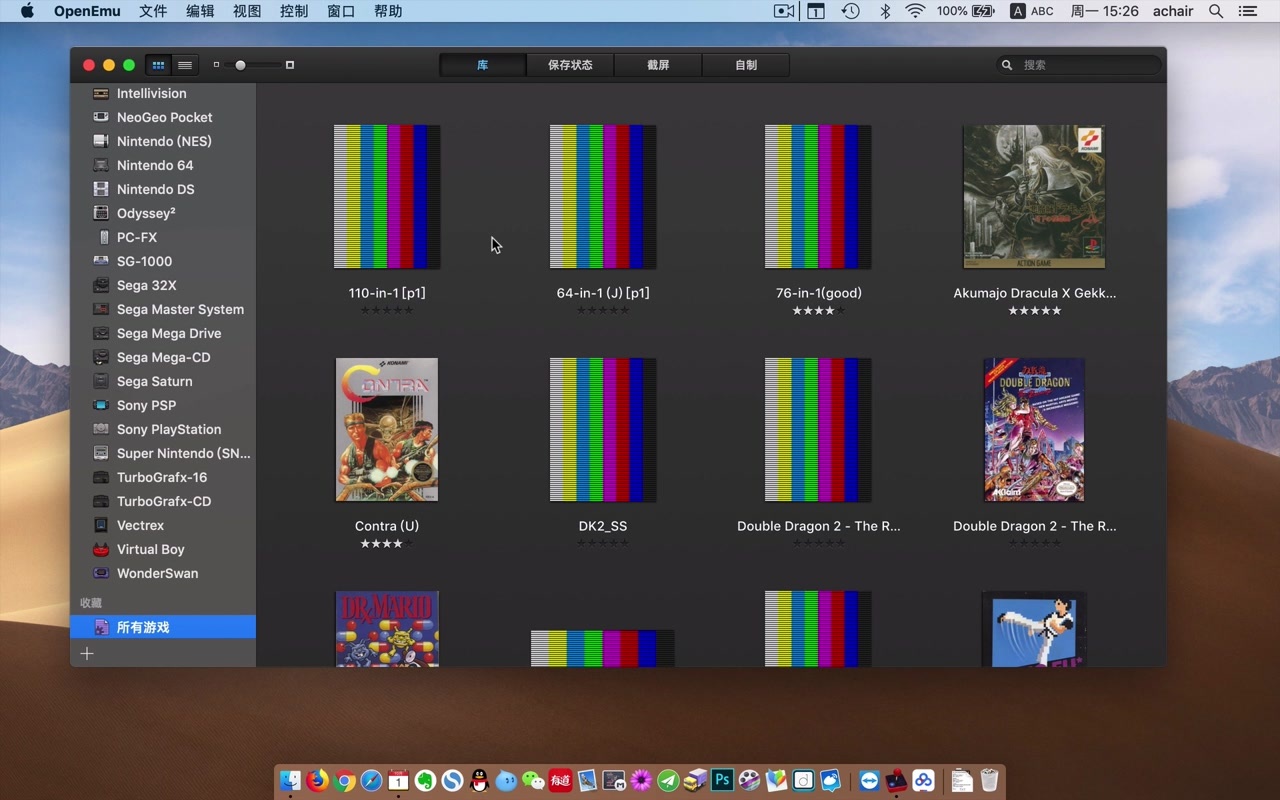
Task: Select Sega 32X console icon
Action: click(x=101, y=285)
